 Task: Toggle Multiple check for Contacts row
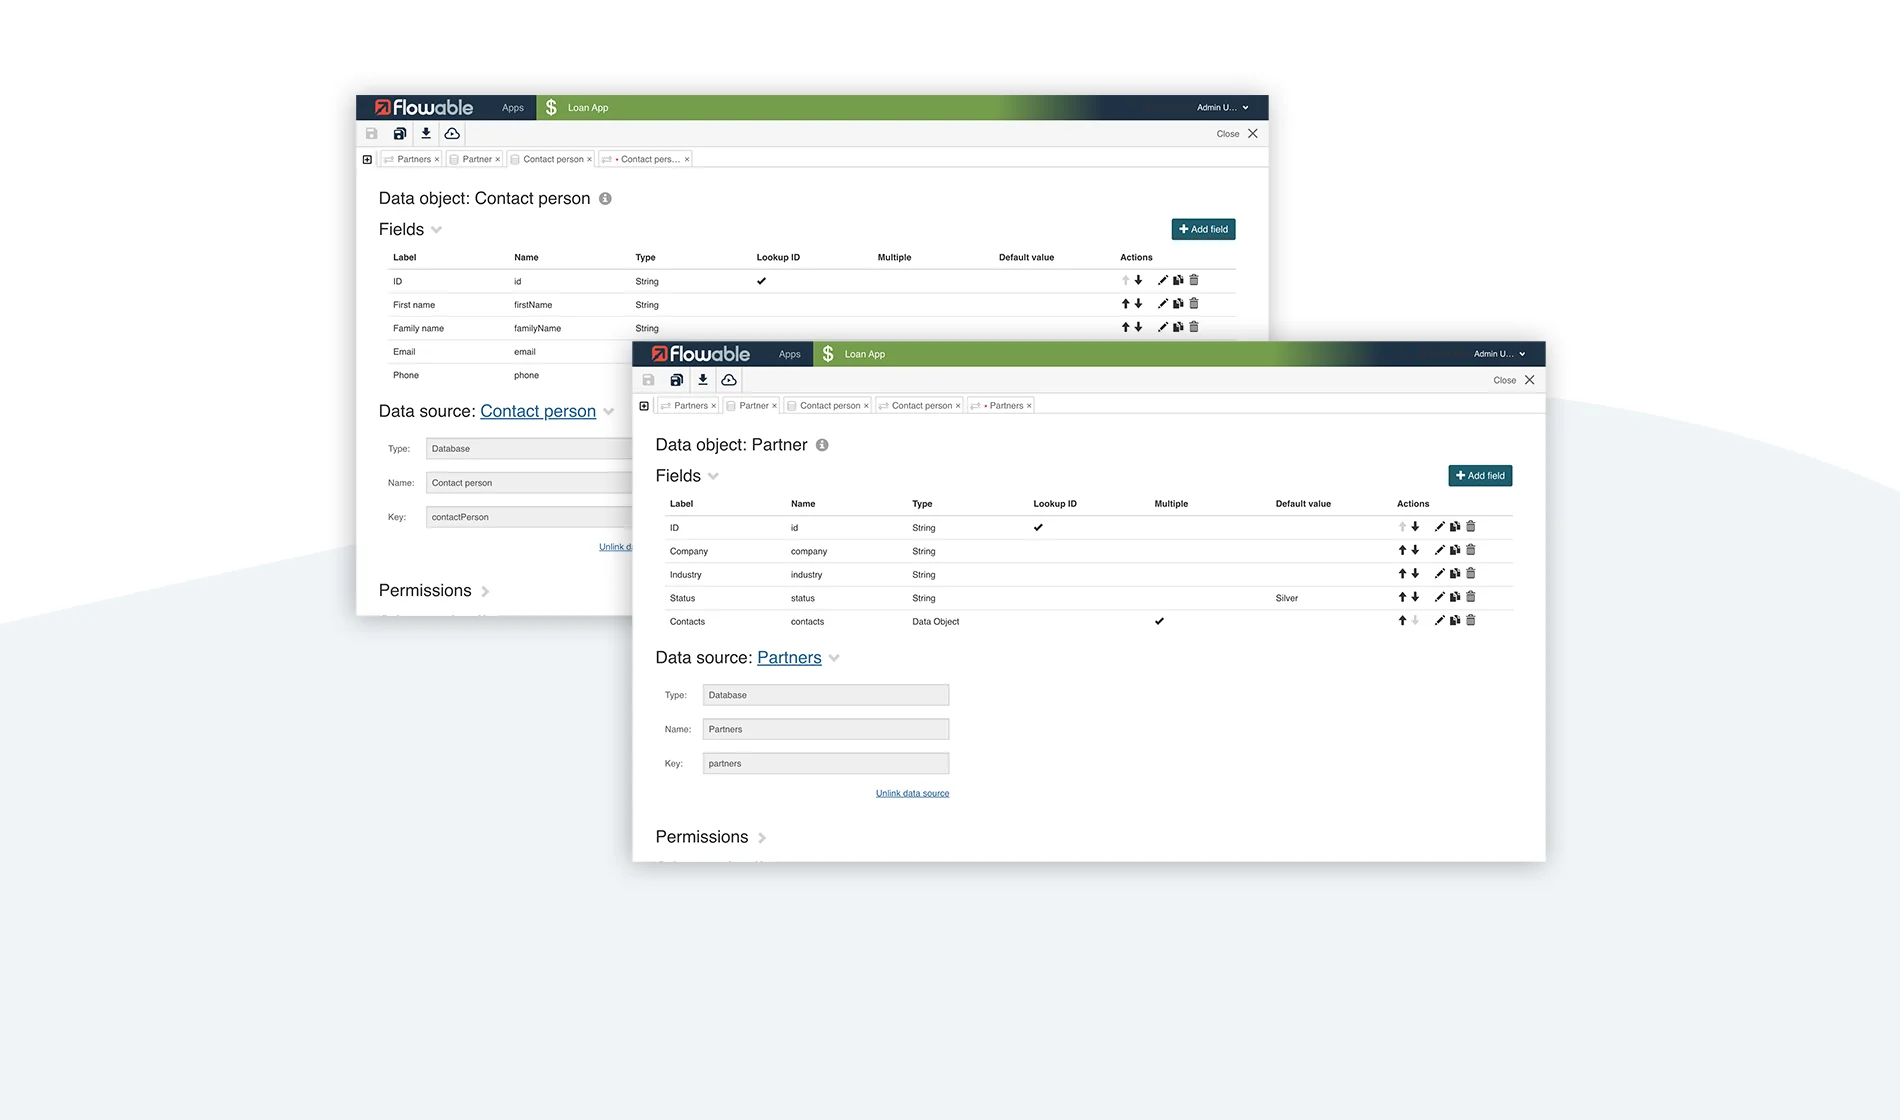1159,622
